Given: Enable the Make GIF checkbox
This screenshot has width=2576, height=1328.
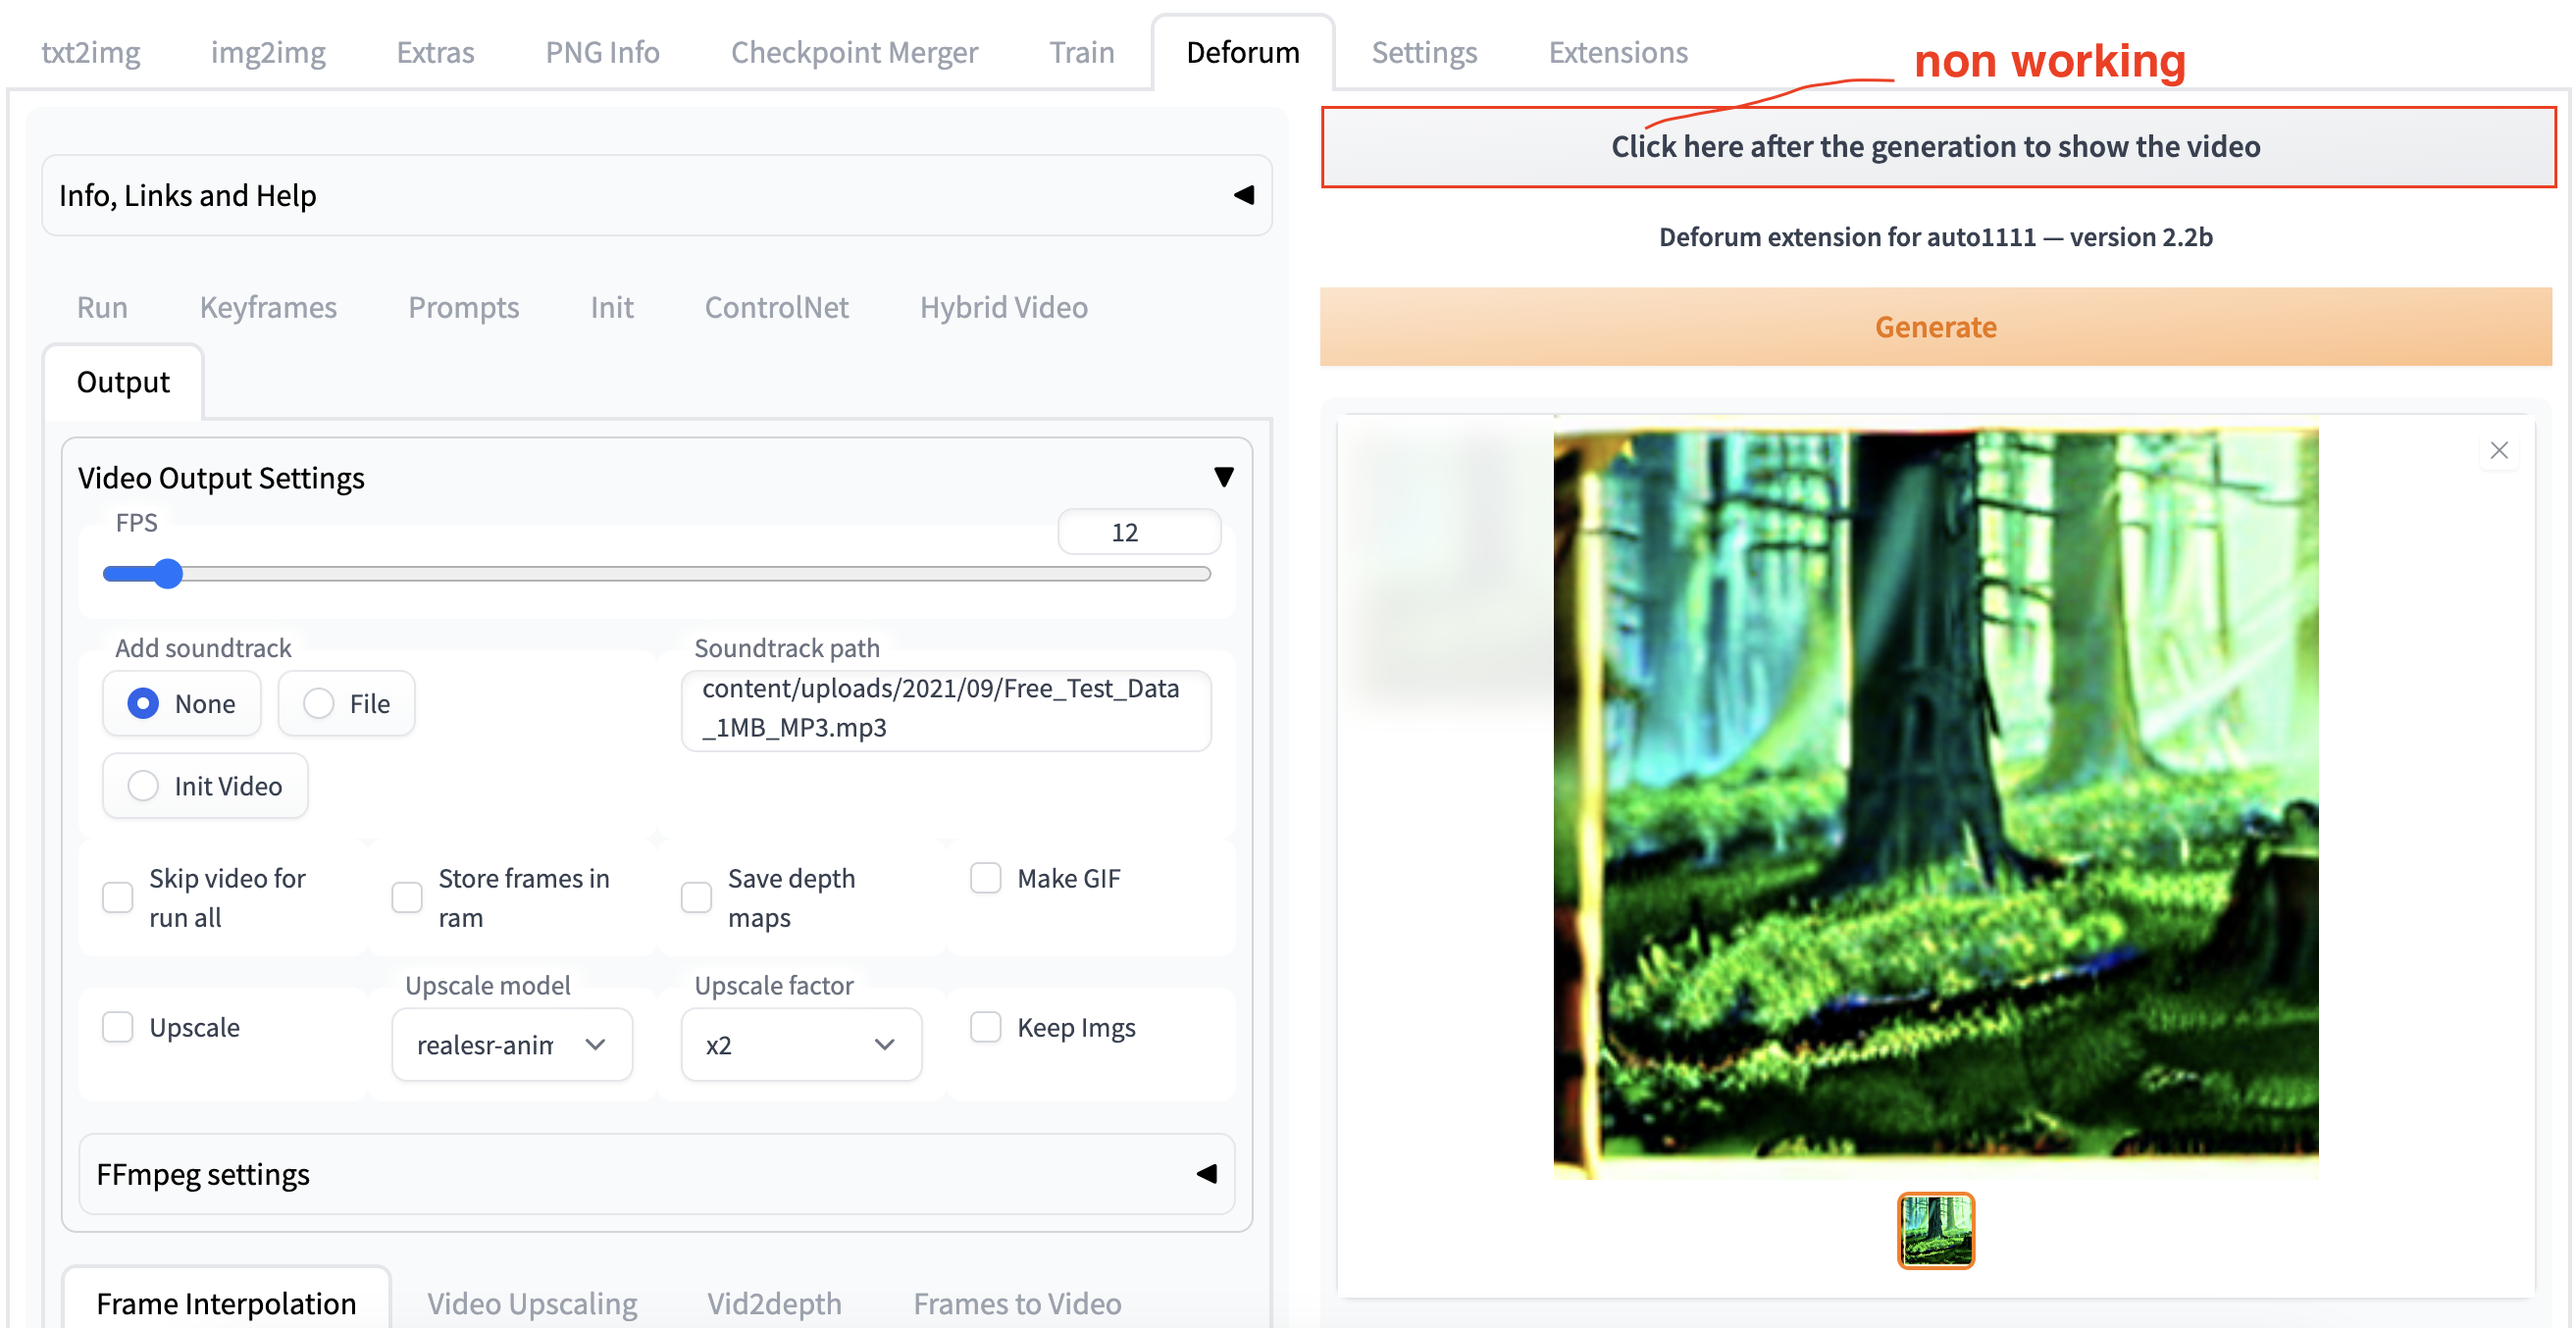Looking at the screenshot, I should (x=986, y=878).
